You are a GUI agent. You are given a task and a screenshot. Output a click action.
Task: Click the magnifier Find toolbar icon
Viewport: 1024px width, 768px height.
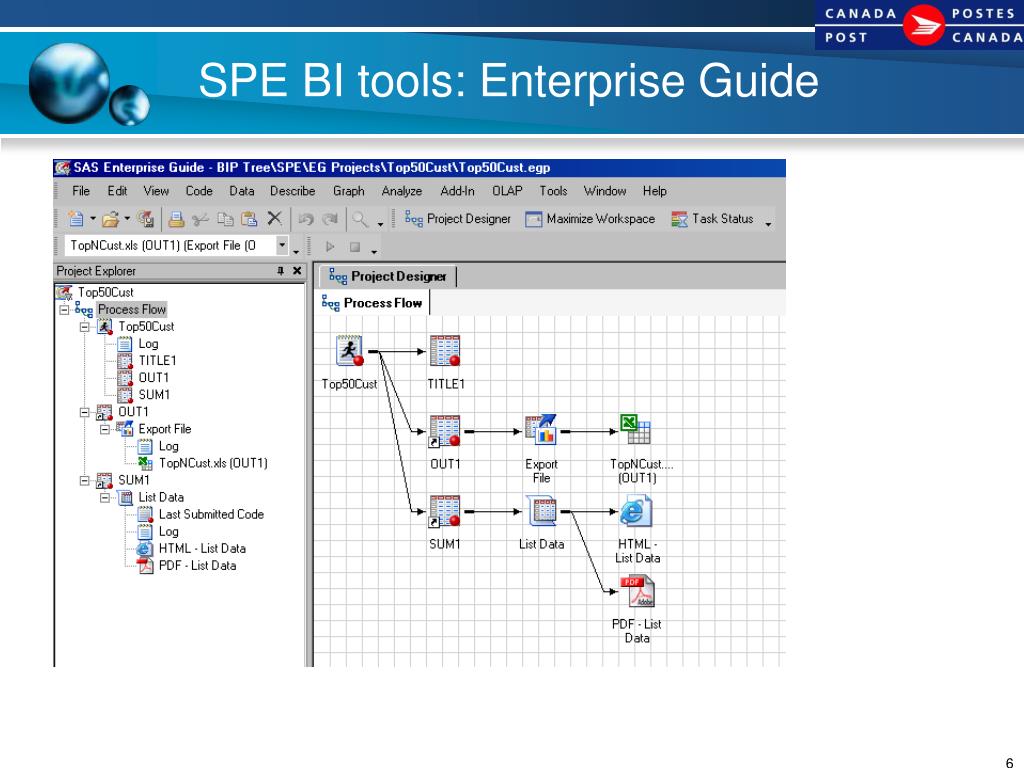point(360,219)
